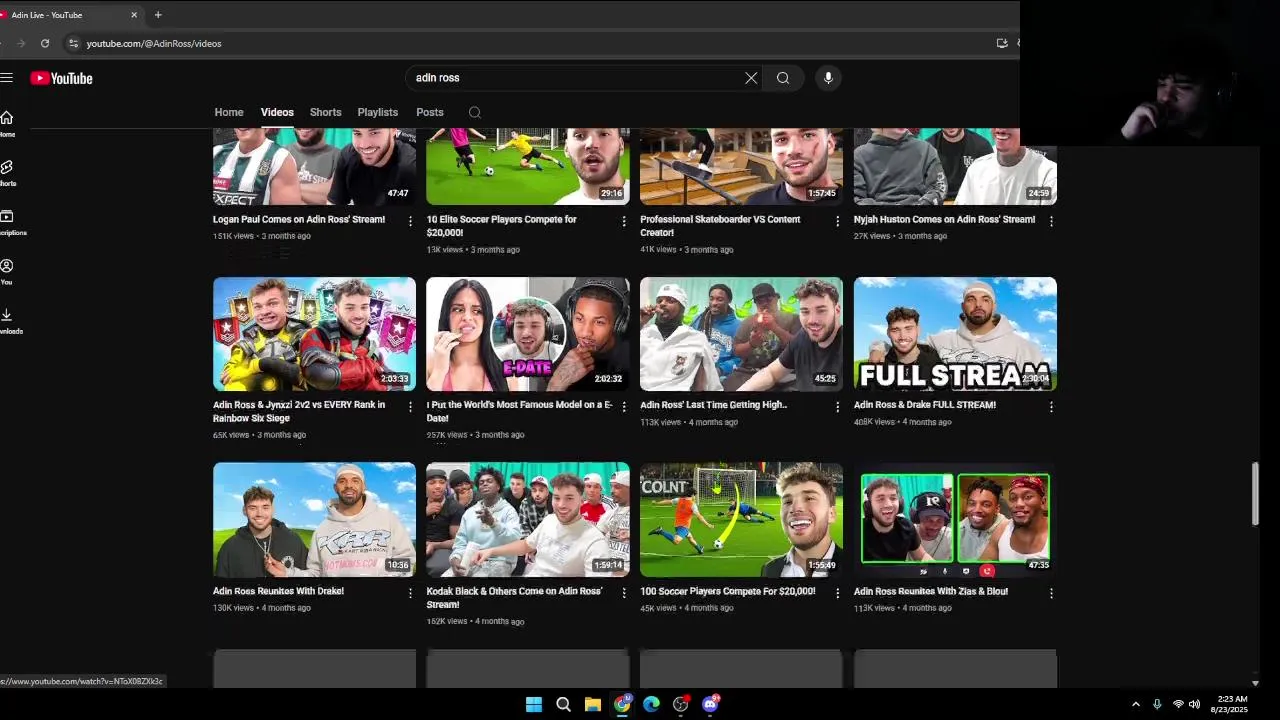Click the YouTube logo
Screen dimensions: 1280x720
pyautogui.click(x=61, y=78)
